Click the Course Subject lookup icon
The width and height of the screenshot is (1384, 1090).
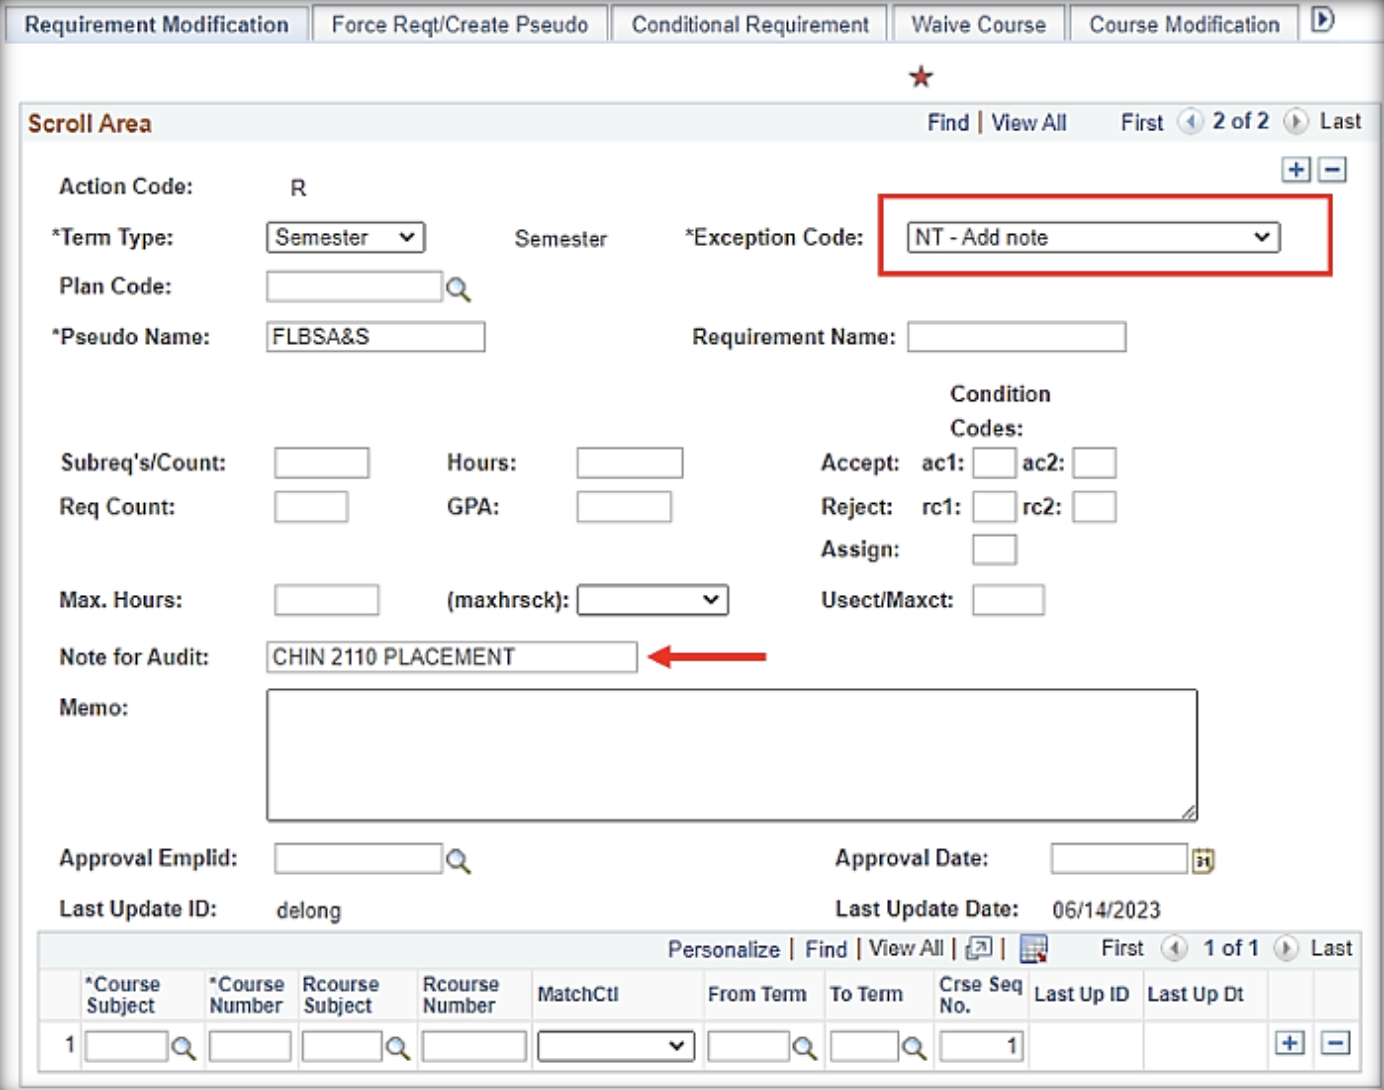(x=183, y=1047)
